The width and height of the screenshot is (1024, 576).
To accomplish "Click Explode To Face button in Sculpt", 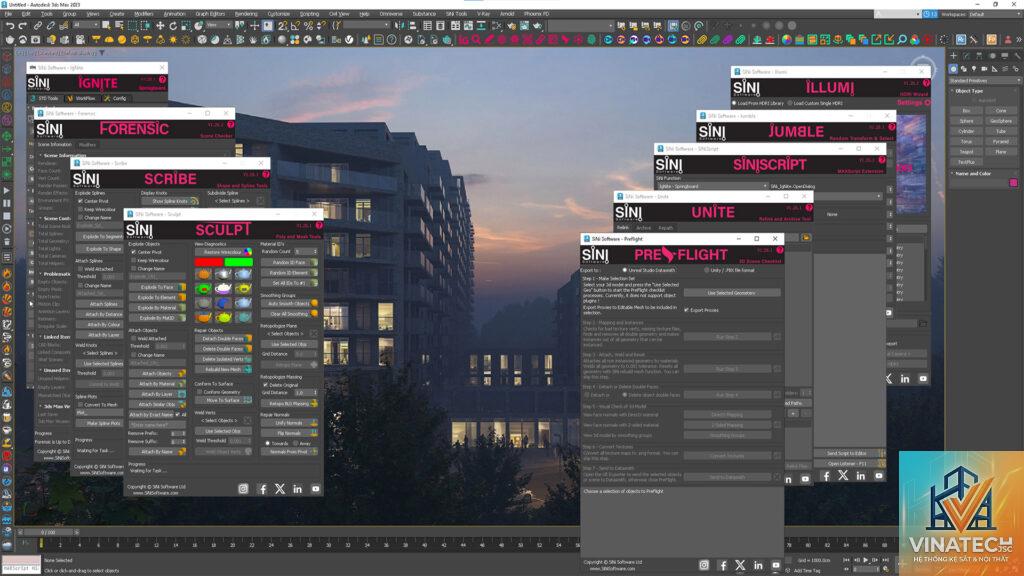I will tap(157, 287).
